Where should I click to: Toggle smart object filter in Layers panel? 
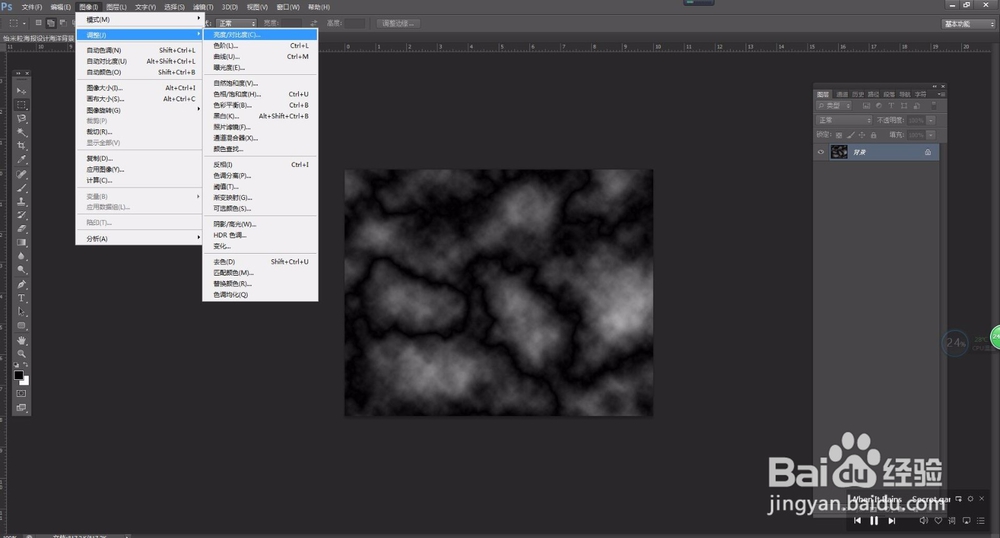(x=916, y=106)
